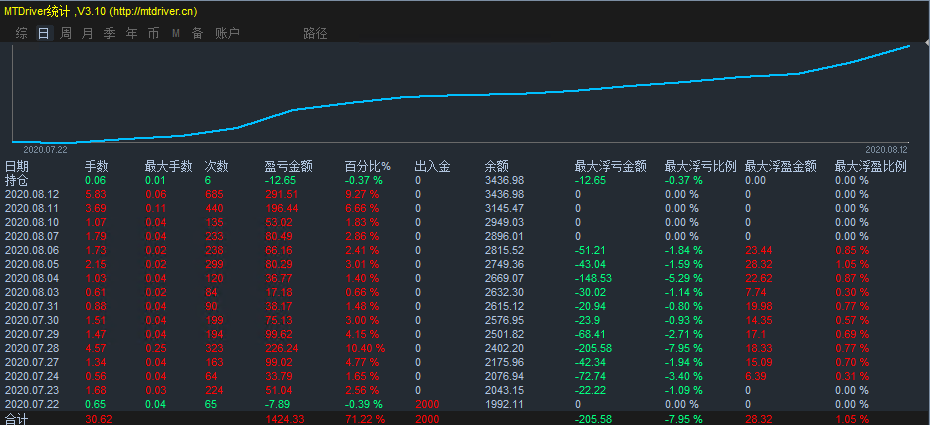Switch to the 日 daily statistics tab
Viewport: 930px width, 425px height.
pos(43,33)
